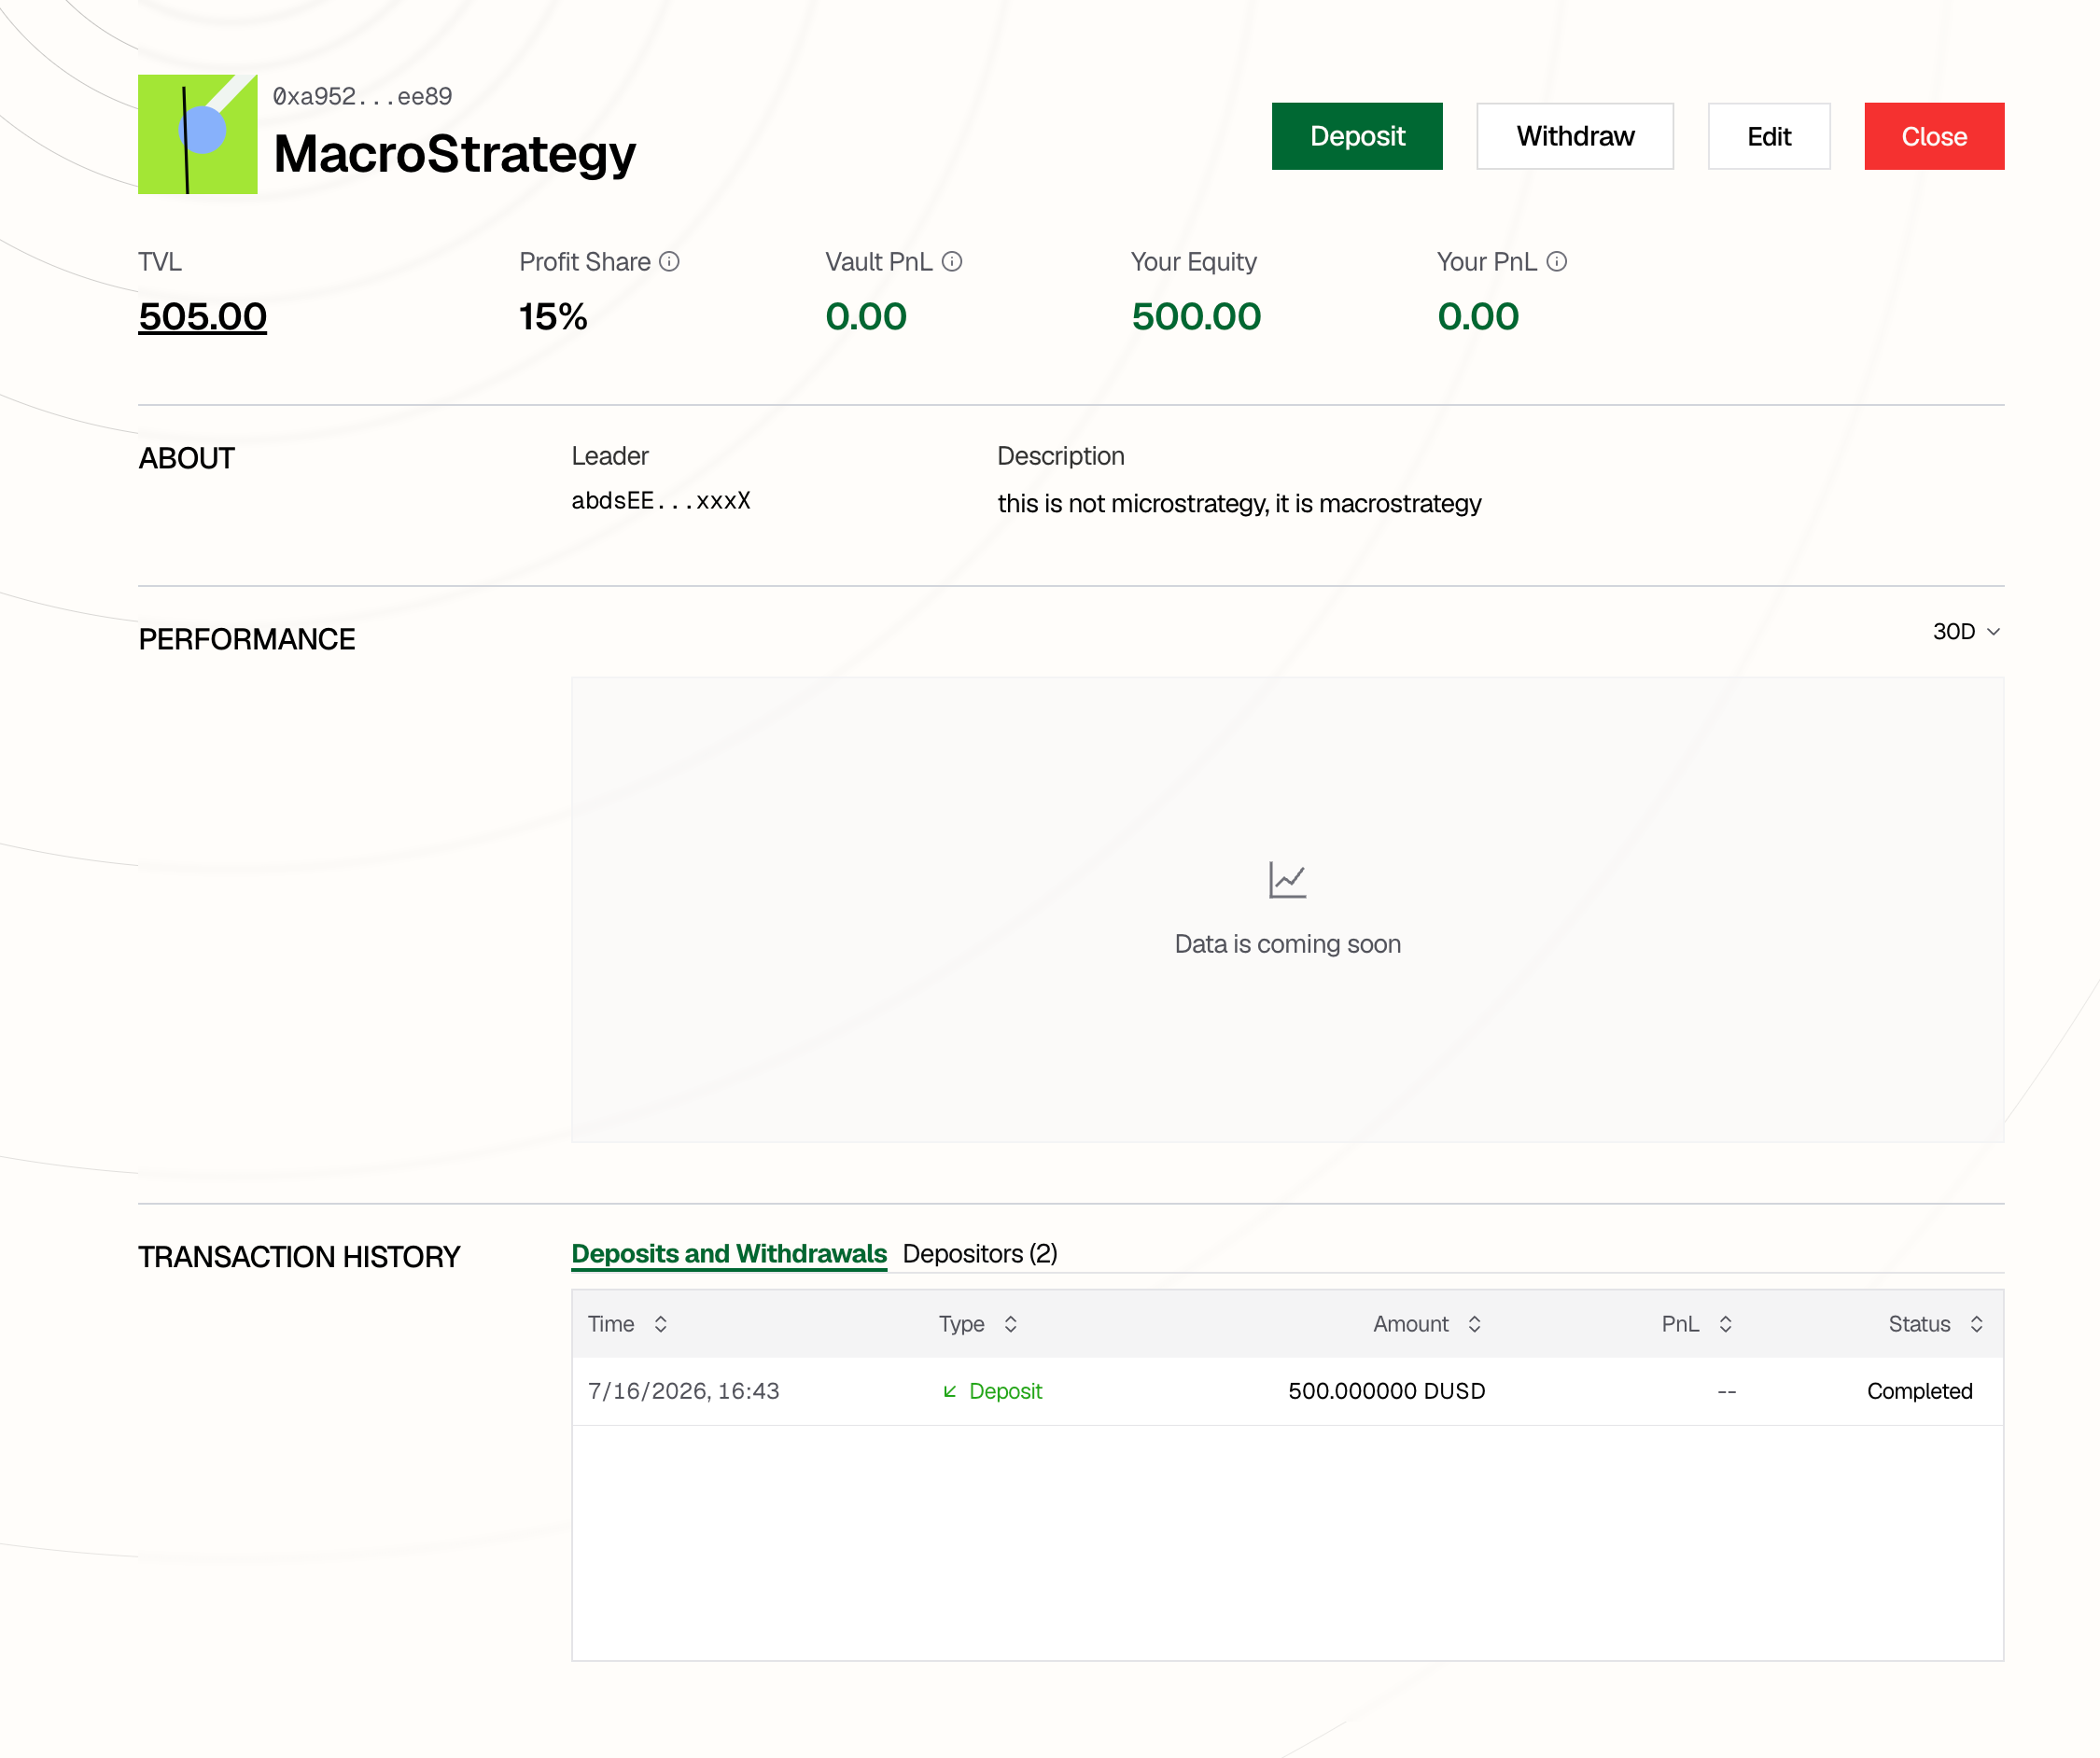Click the Vault PnL info icon

[952, 262]
